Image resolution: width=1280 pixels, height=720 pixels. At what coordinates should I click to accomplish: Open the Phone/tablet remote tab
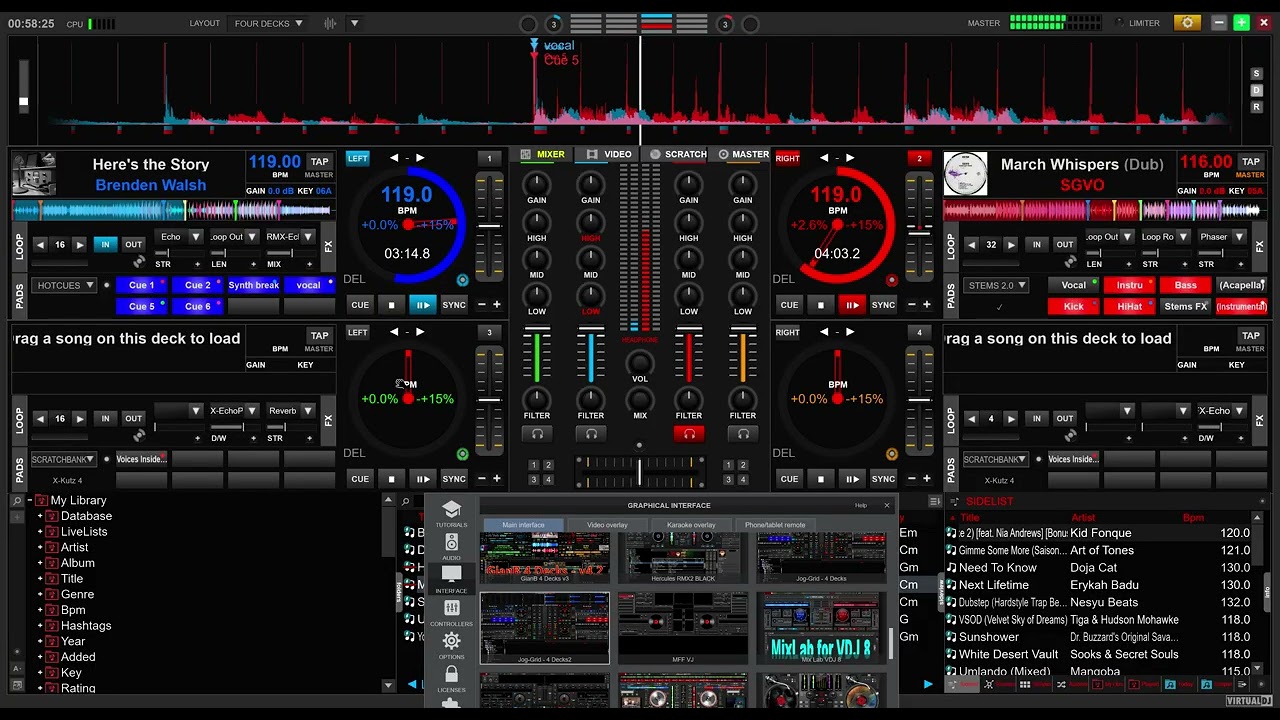(x=775, y=525)
